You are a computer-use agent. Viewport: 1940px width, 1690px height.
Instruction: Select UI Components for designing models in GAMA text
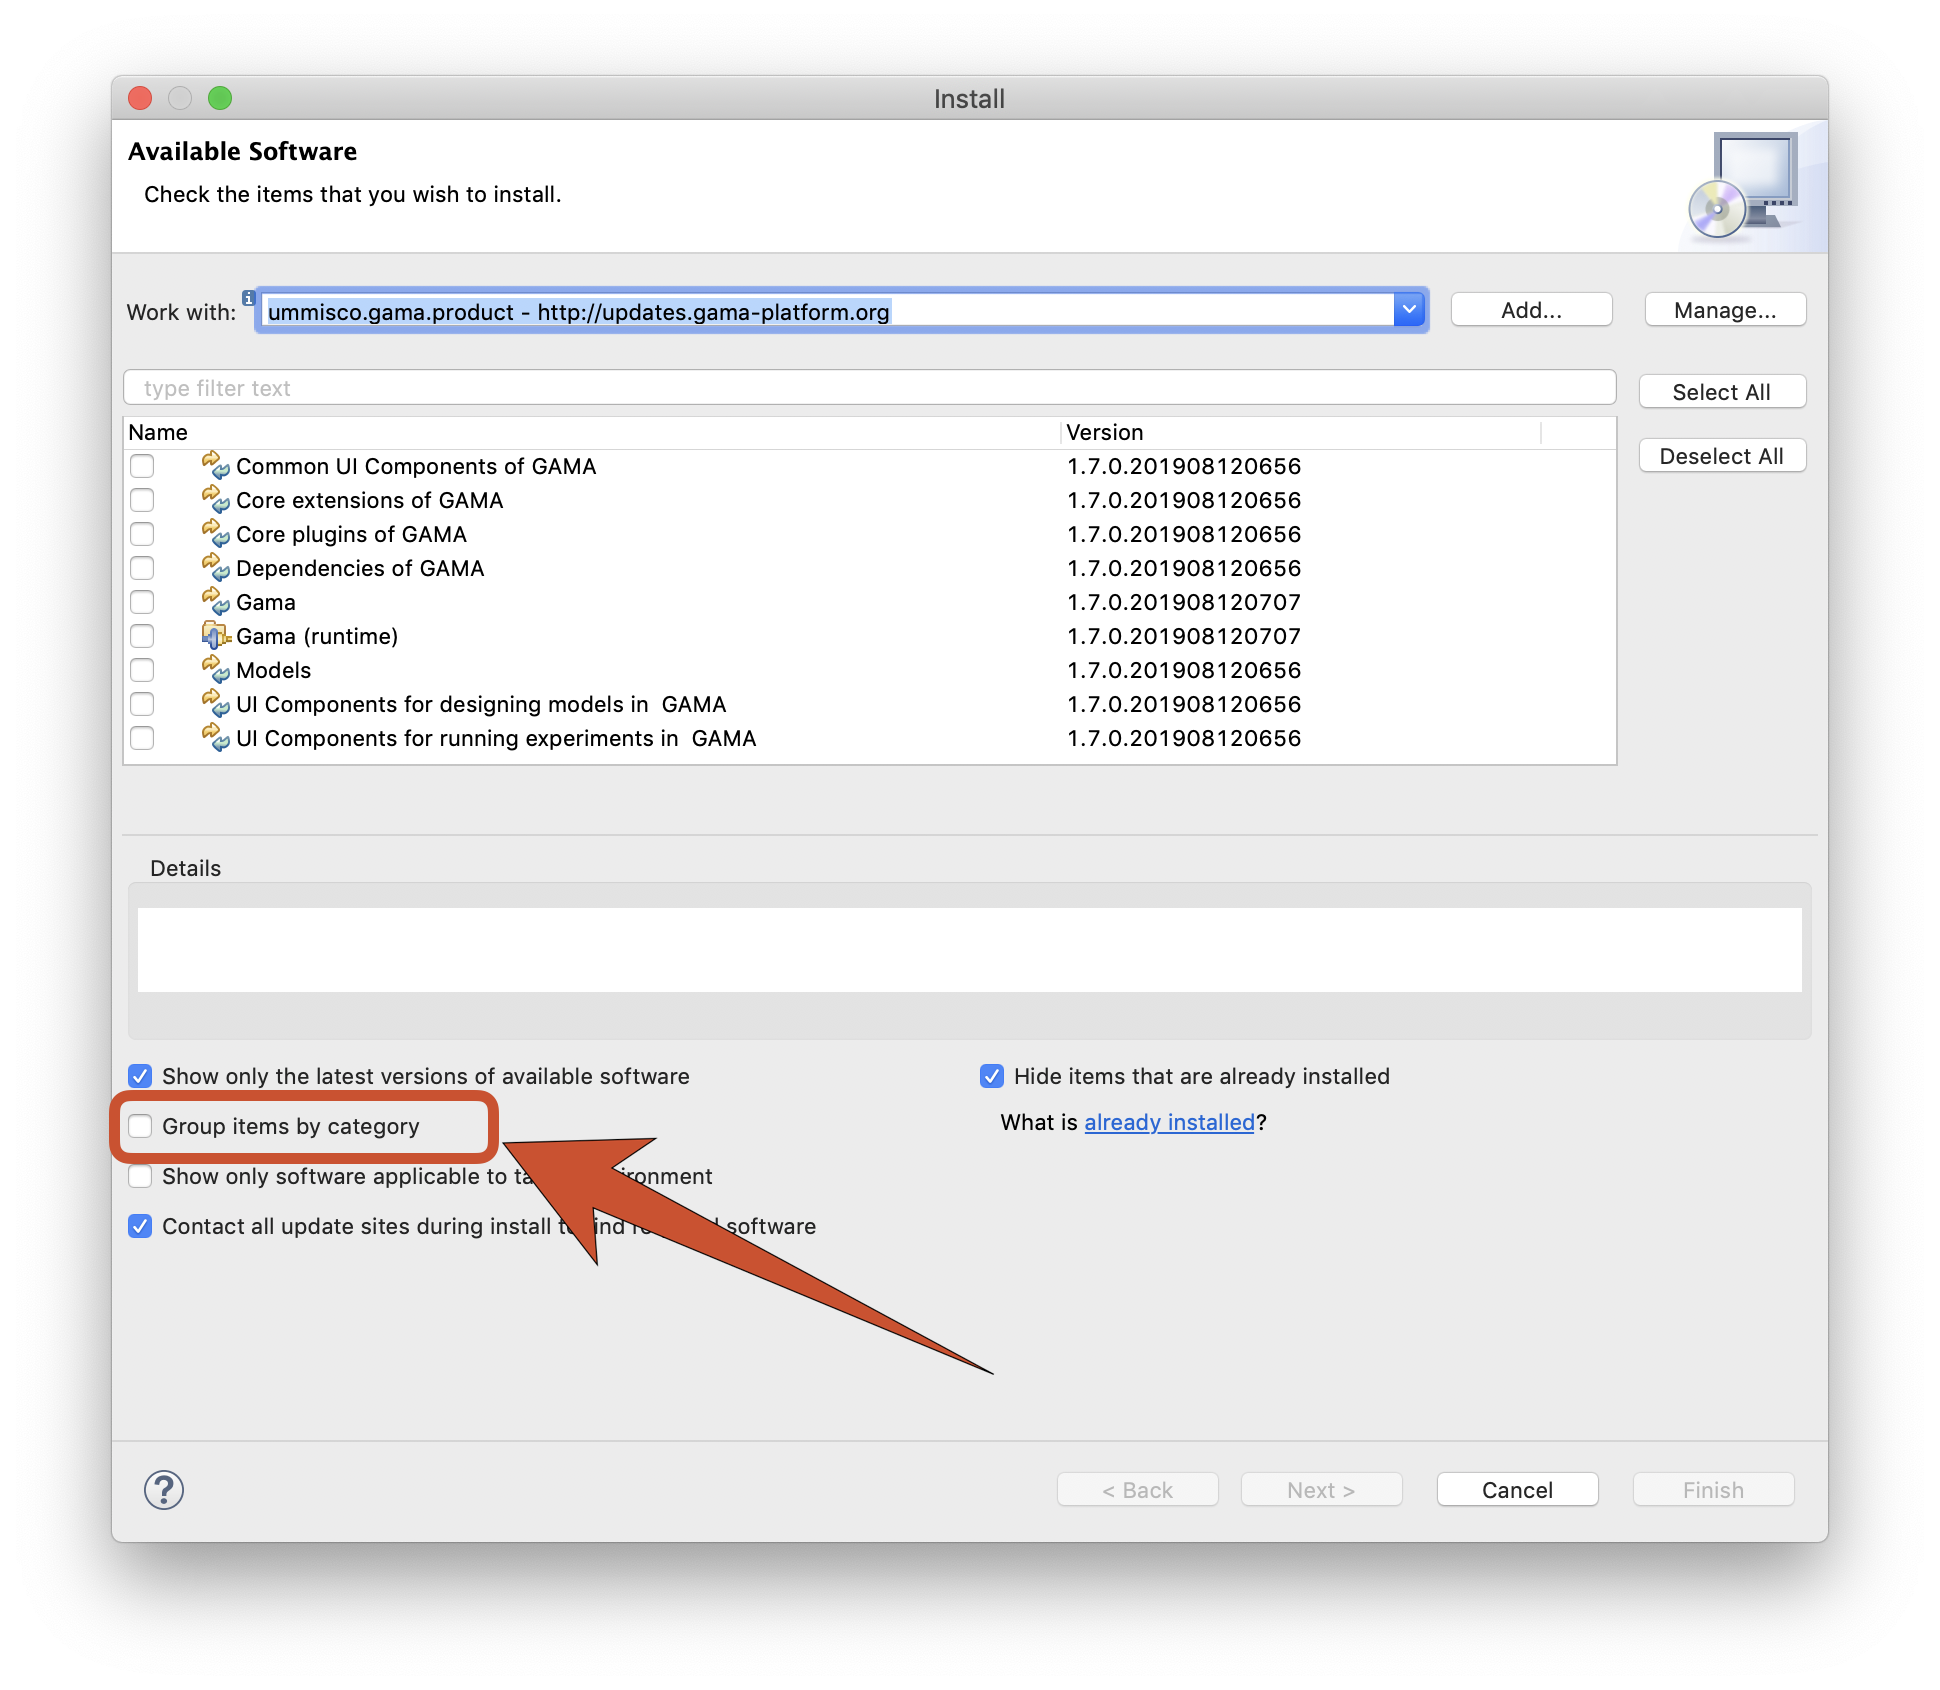pos(481,704)
